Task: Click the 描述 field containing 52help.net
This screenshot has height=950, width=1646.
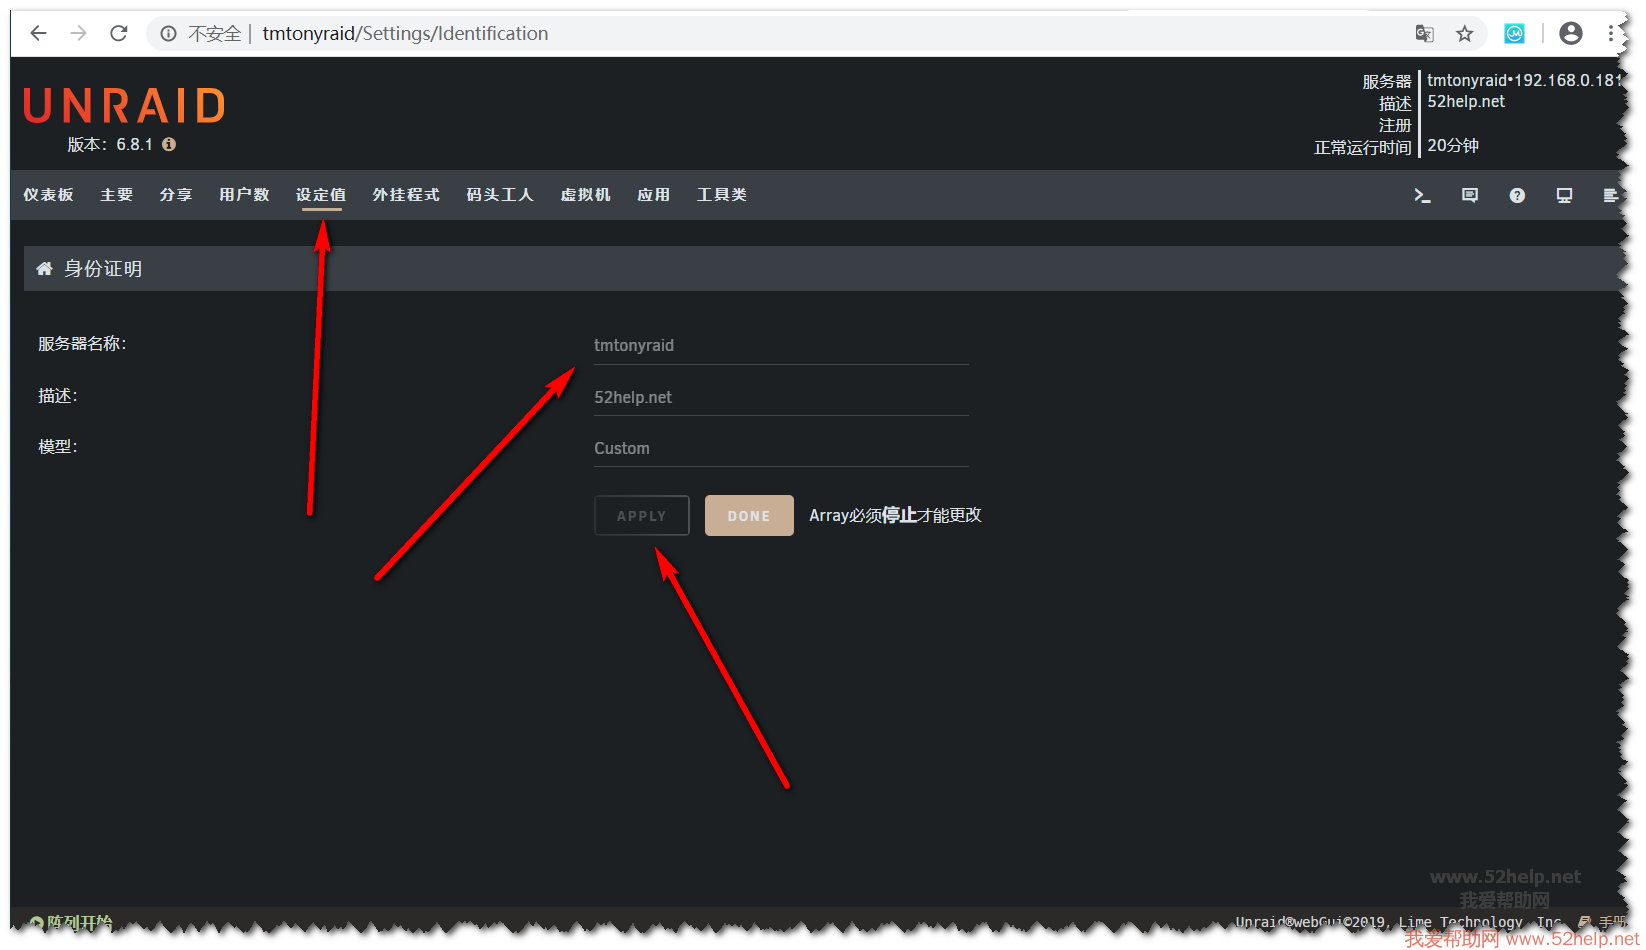Action: [x=780, y=398]
